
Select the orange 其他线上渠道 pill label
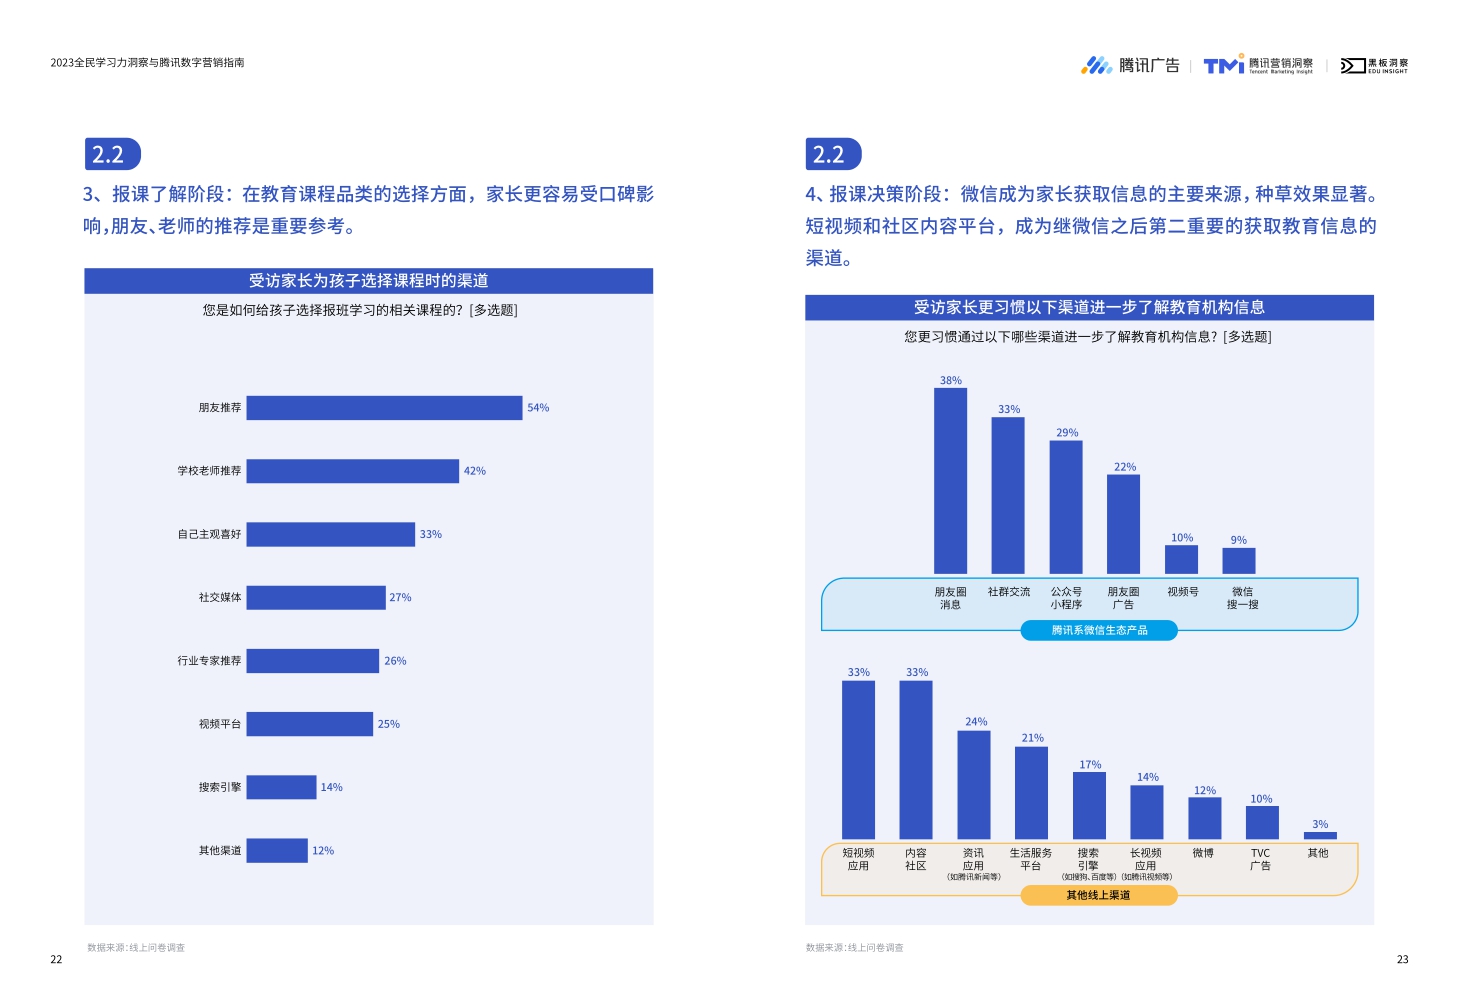tap(1100, 895)
